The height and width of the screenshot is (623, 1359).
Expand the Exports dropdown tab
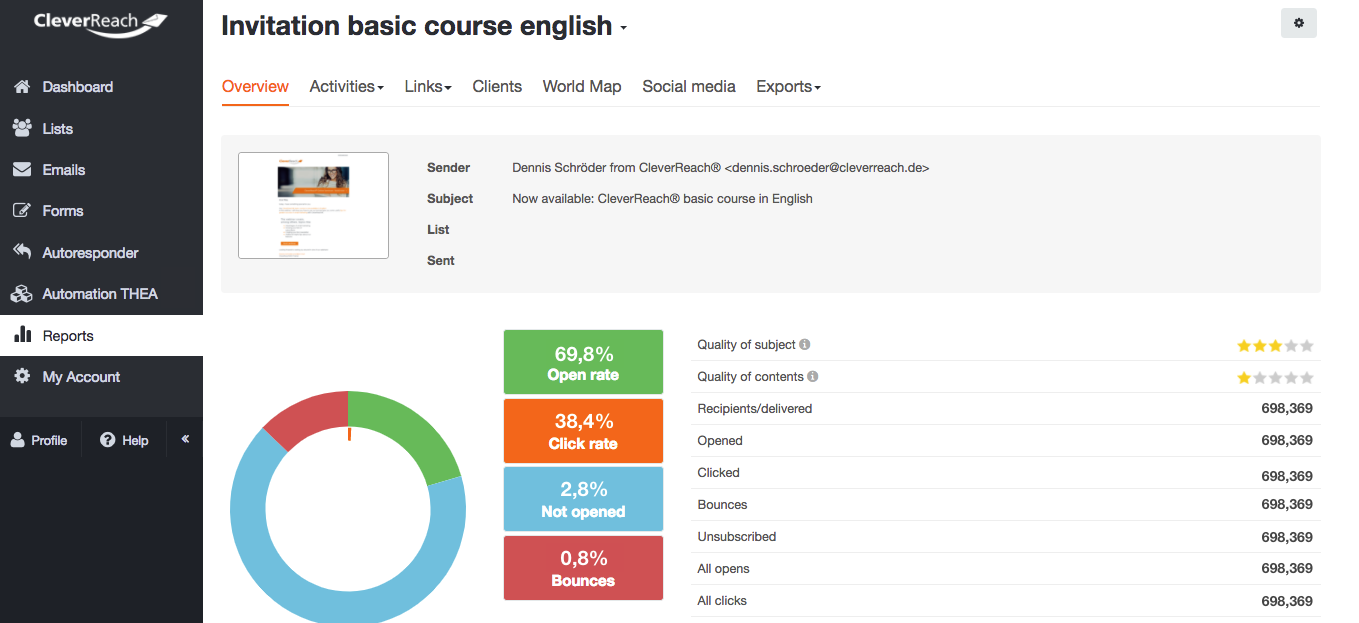pos(788,87)
